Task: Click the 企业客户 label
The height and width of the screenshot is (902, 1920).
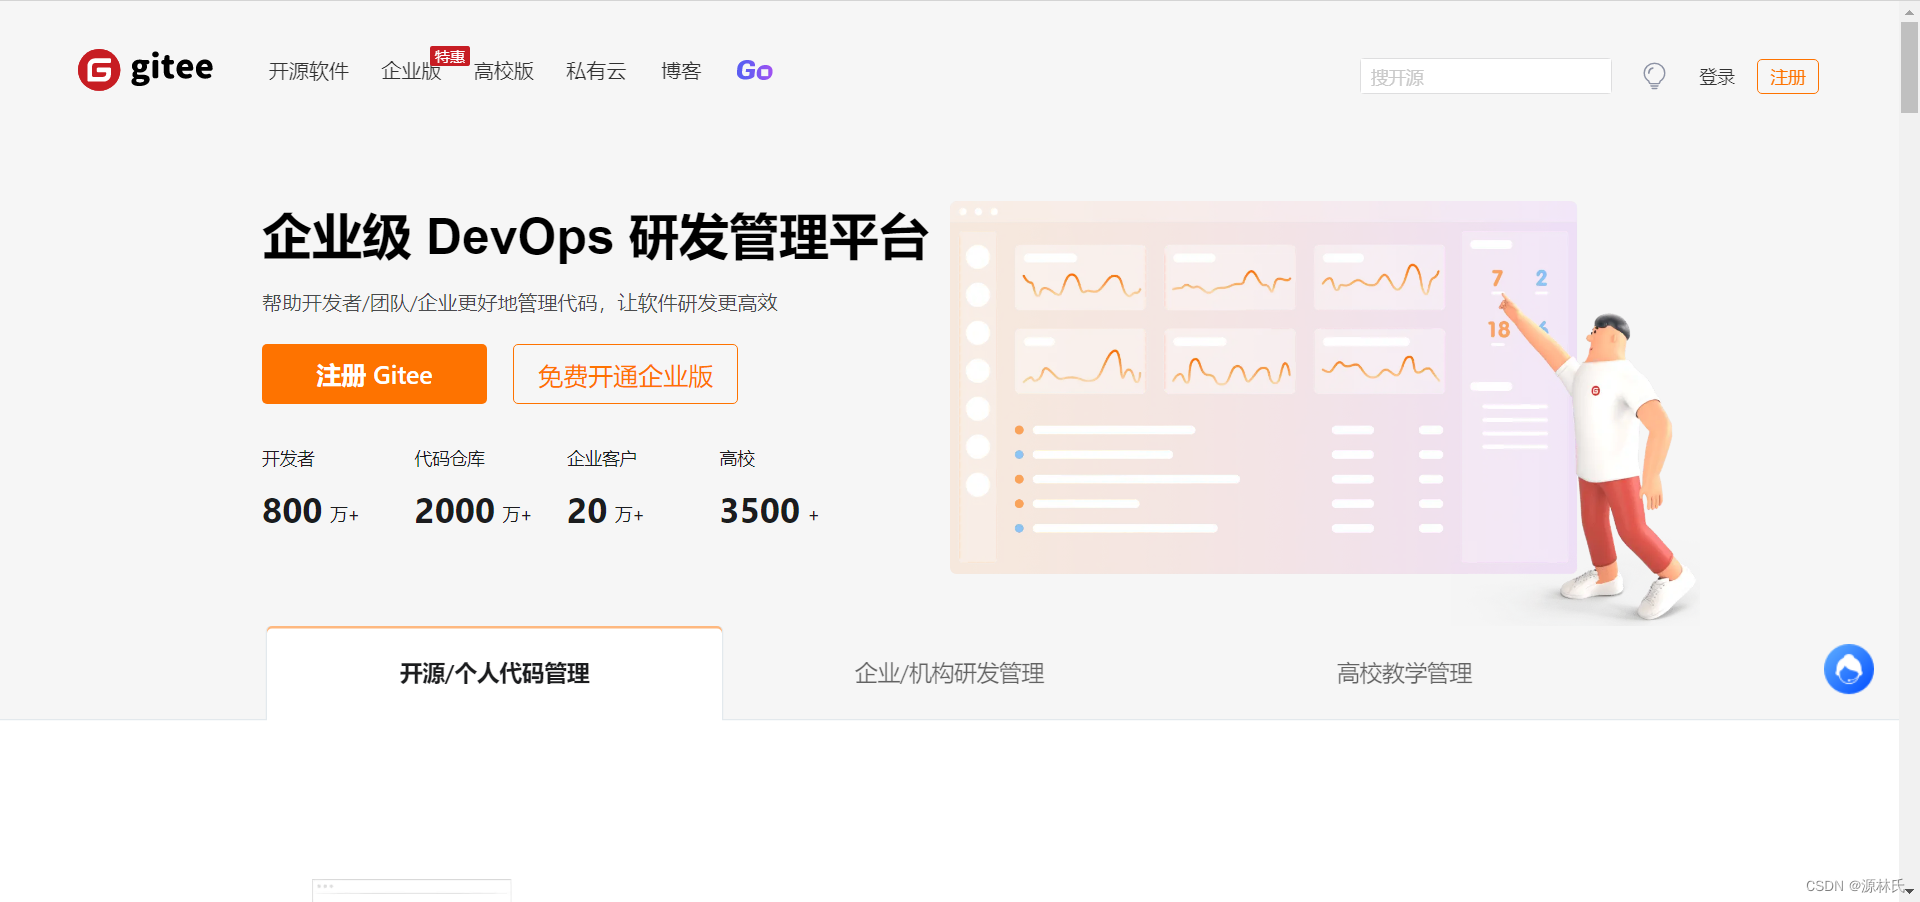Action: pos(602,459)
